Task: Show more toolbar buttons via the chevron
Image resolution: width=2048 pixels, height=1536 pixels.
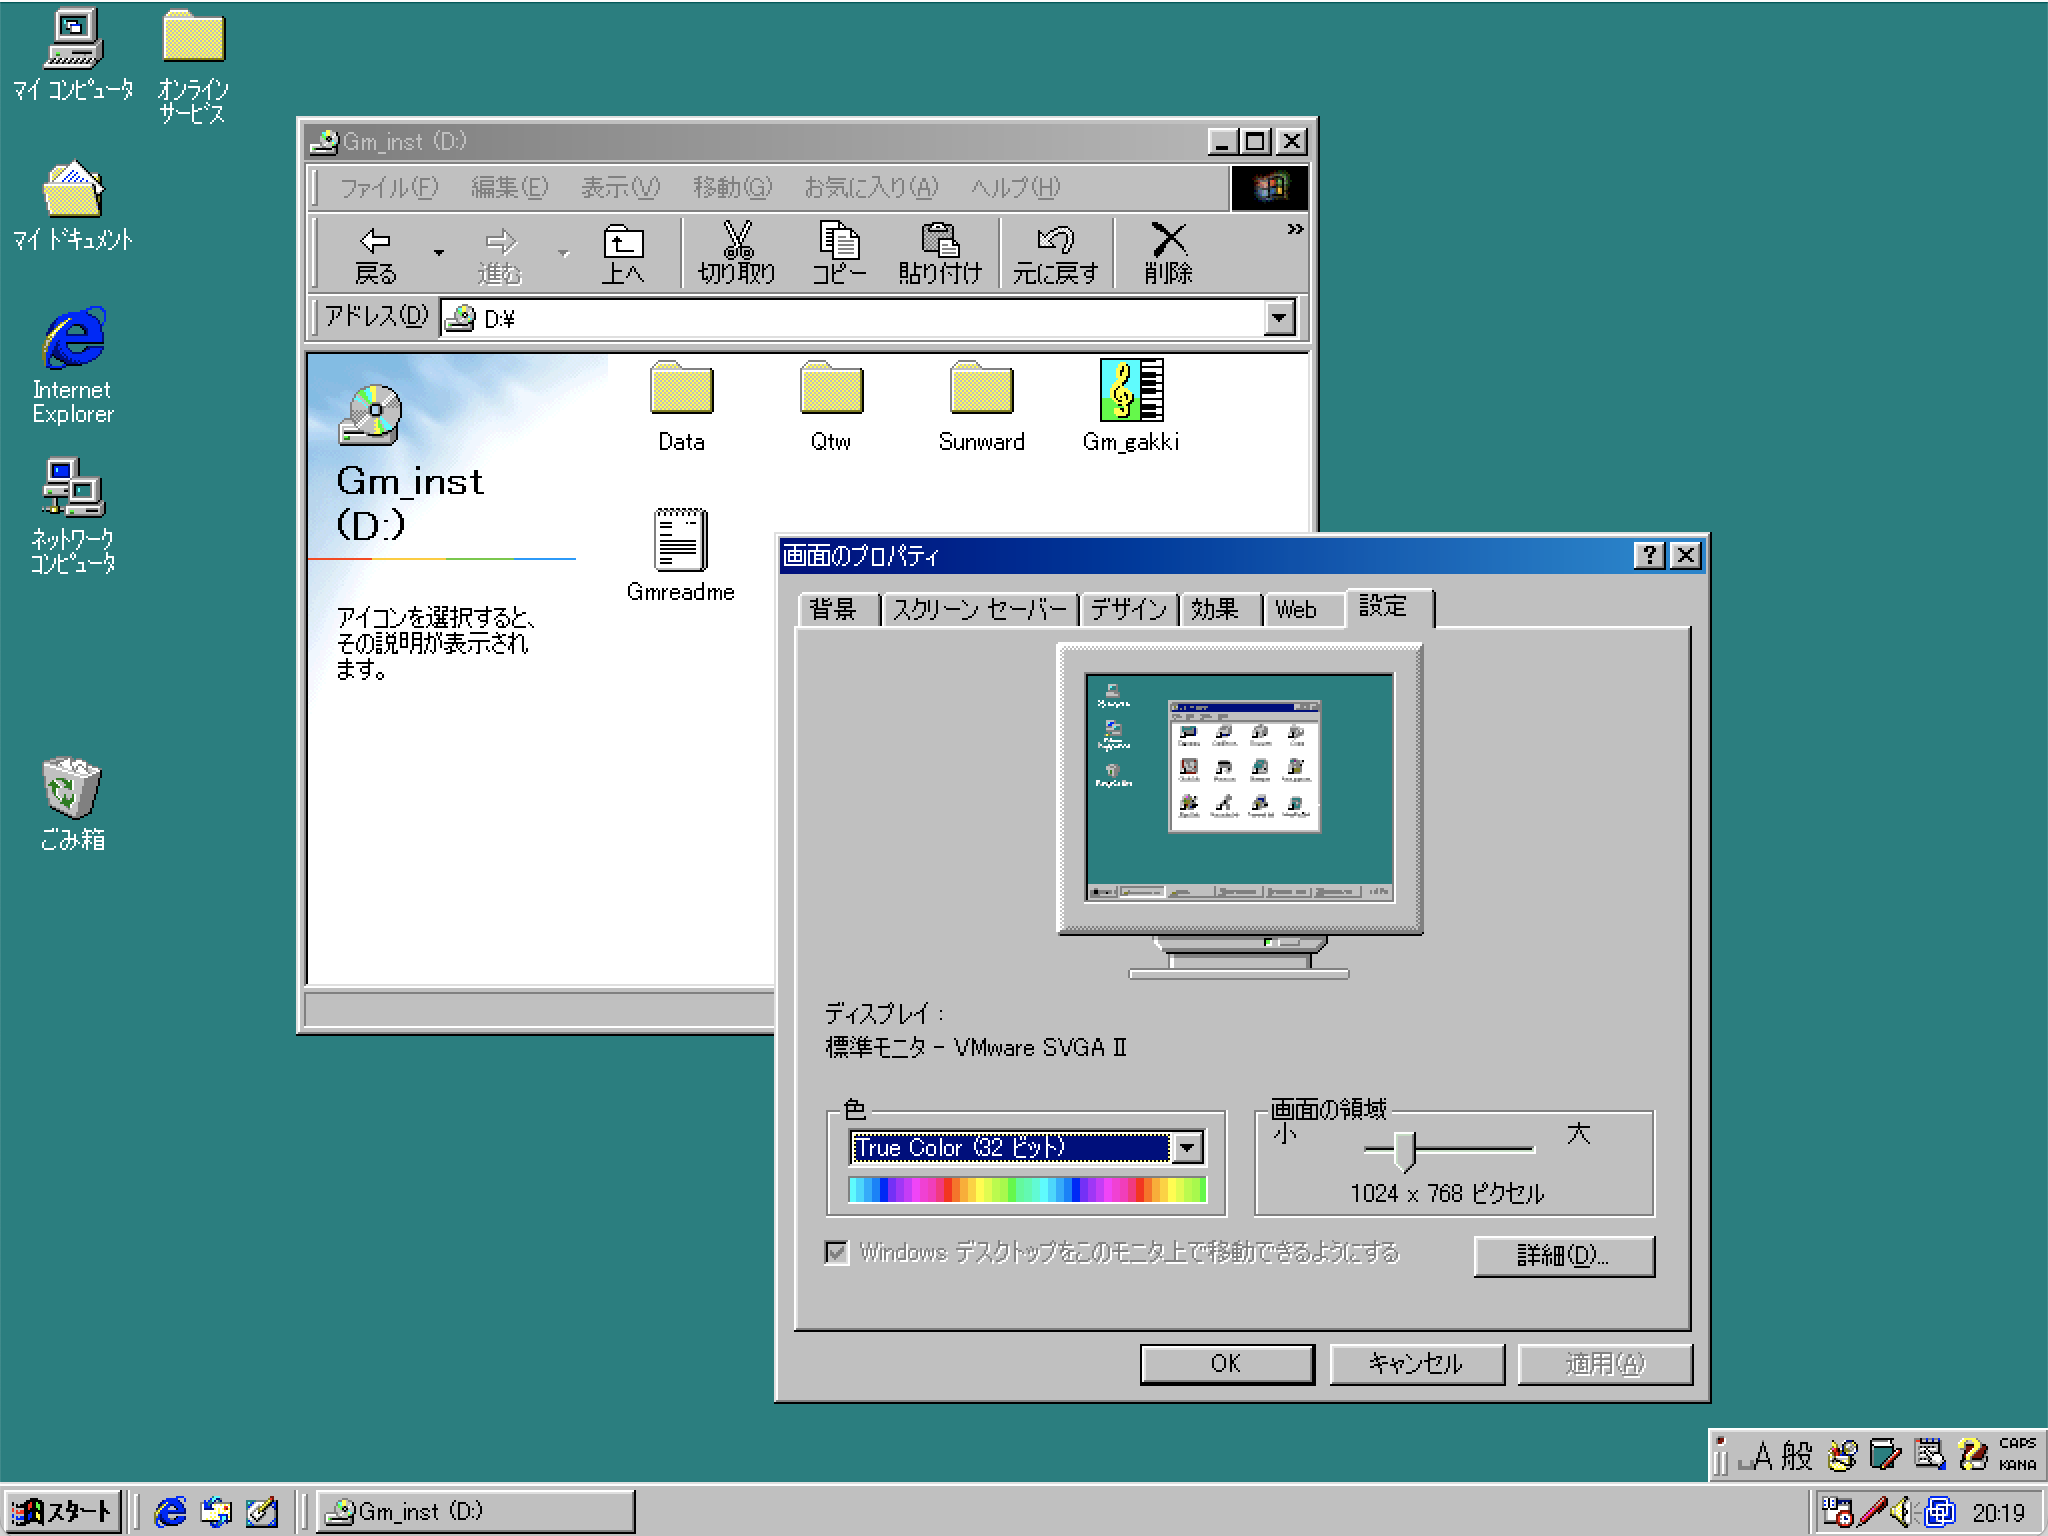Action: (1295, 230)
